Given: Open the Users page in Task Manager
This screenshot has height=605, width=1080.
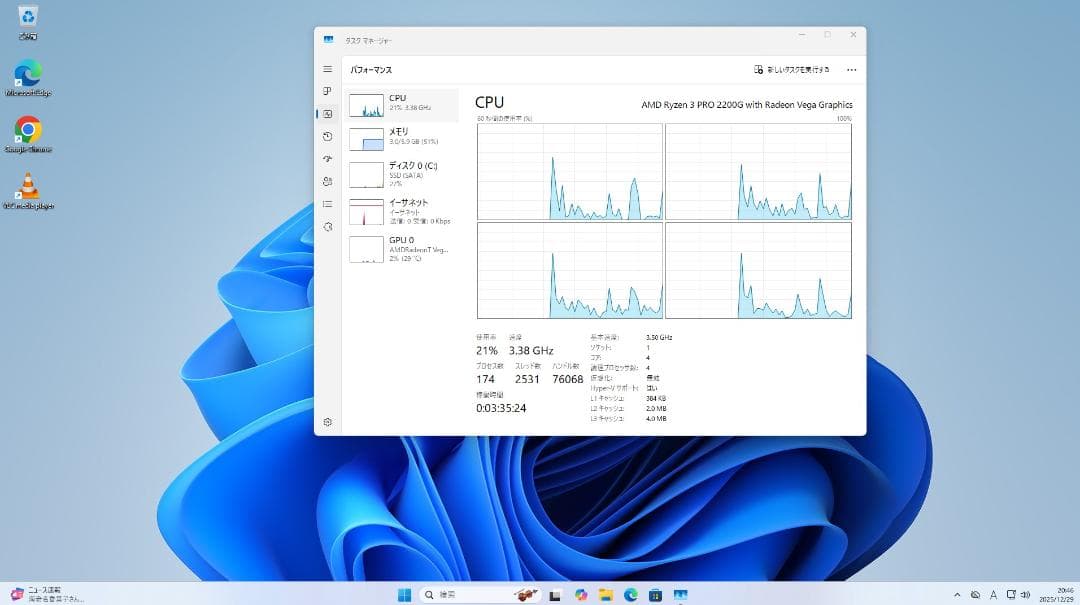Looking at the screenshot, I should click(x=327, y=181).
